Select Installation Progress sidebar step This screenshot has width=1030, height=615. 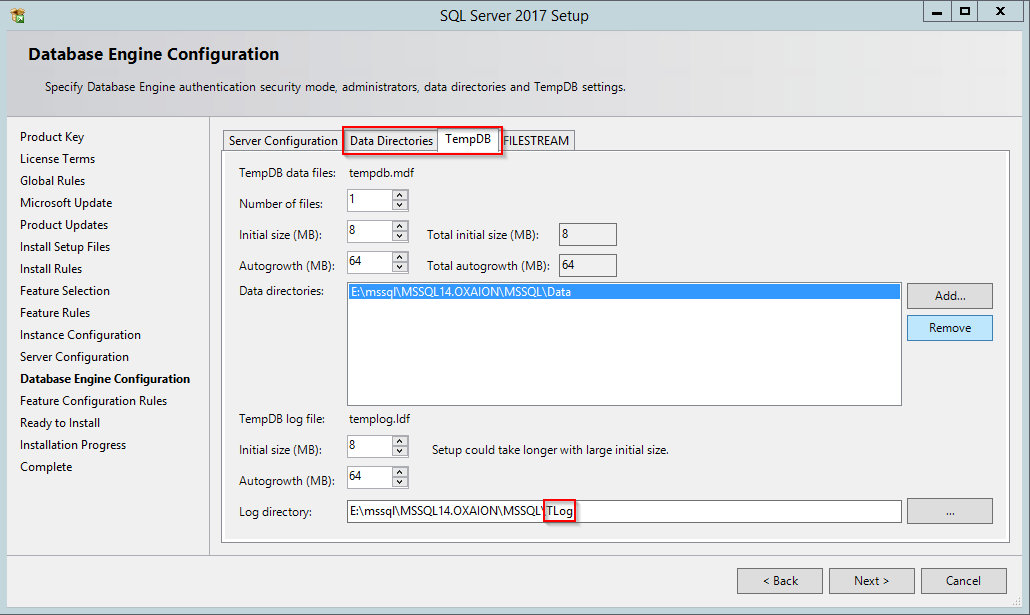73,445
